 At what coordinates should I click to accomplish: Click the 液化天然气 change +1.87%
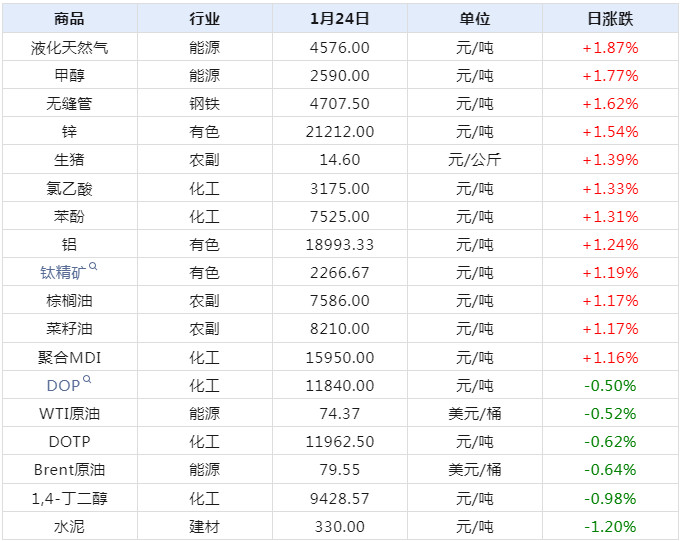[x=610, y=47]
